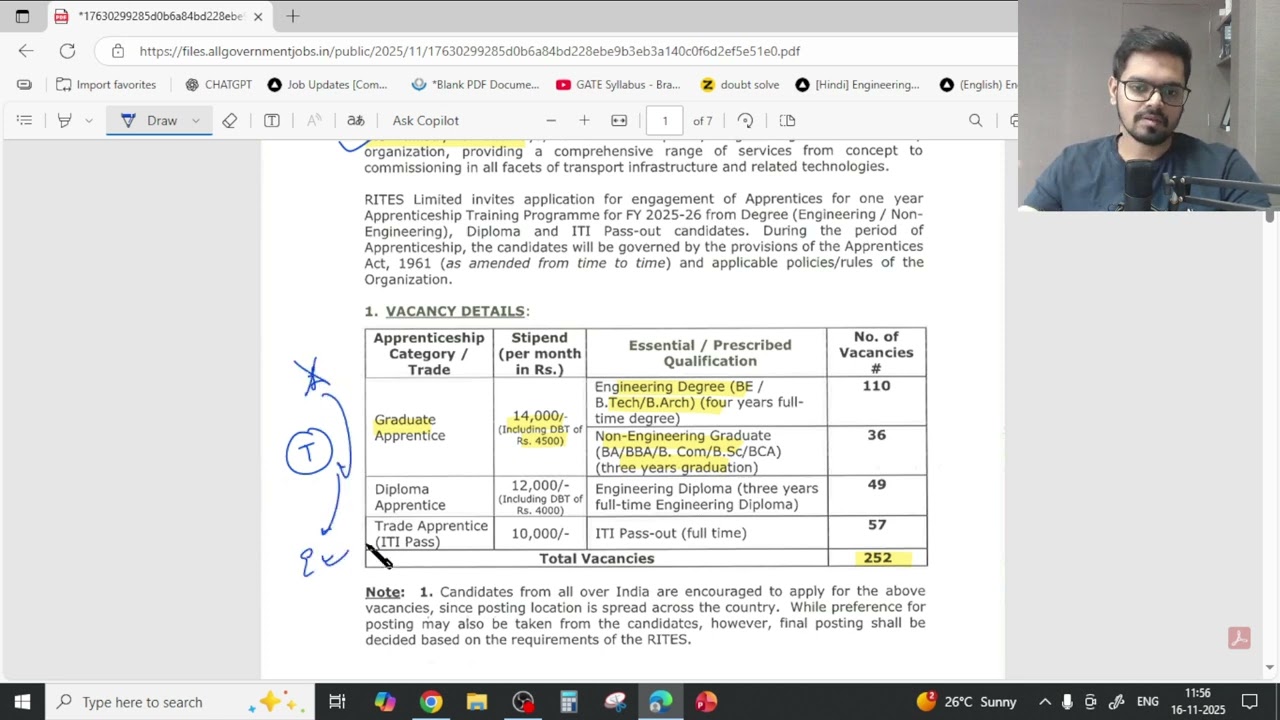Screen dimensions: 1280x720
Task: Open the doubt solve bookmark
Action: point(739,85)
